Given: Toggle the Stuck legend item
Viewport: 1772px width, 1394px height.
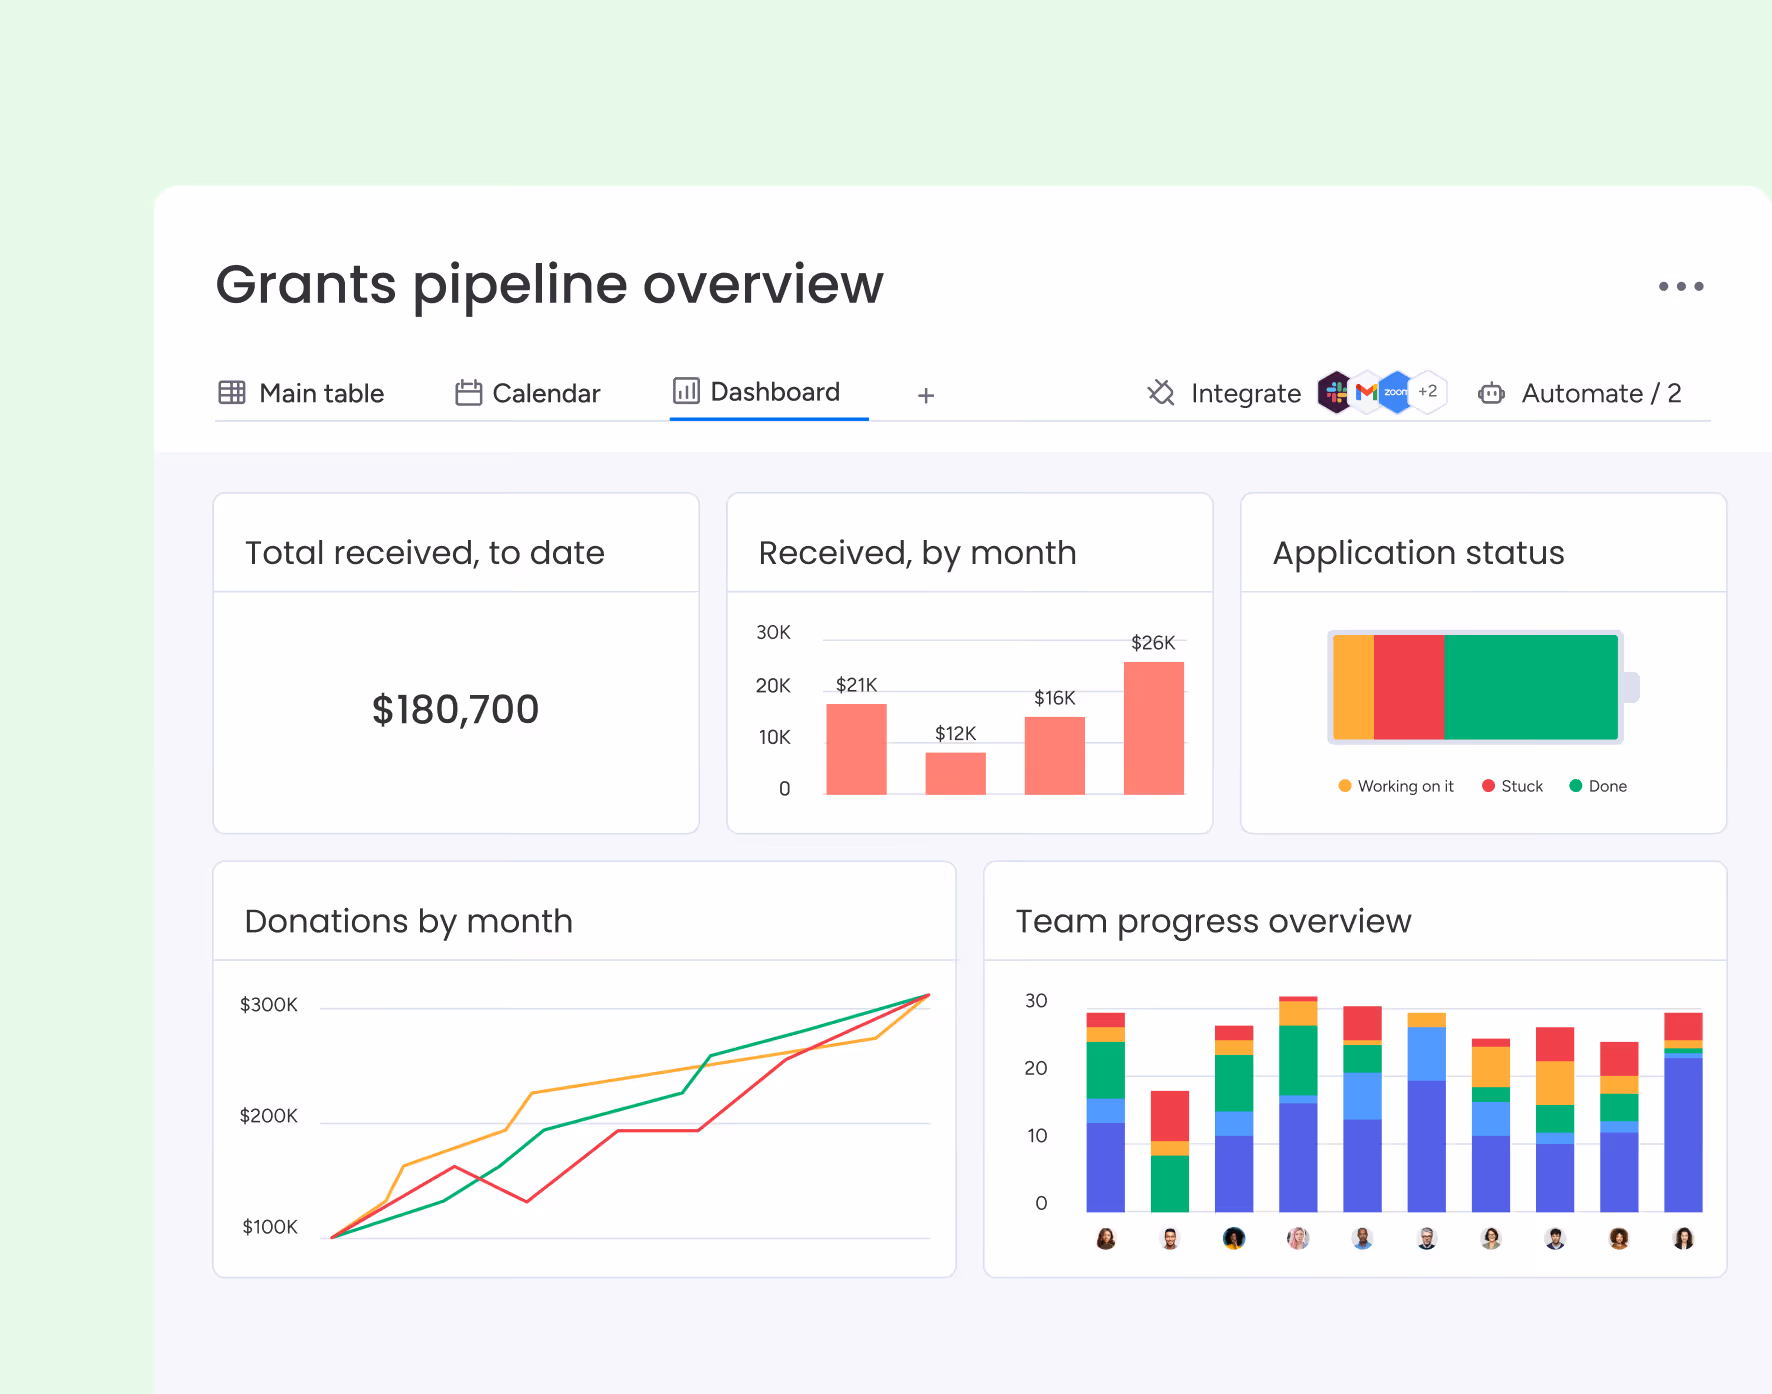Looking at the screenshot, I should point(1512,786).
